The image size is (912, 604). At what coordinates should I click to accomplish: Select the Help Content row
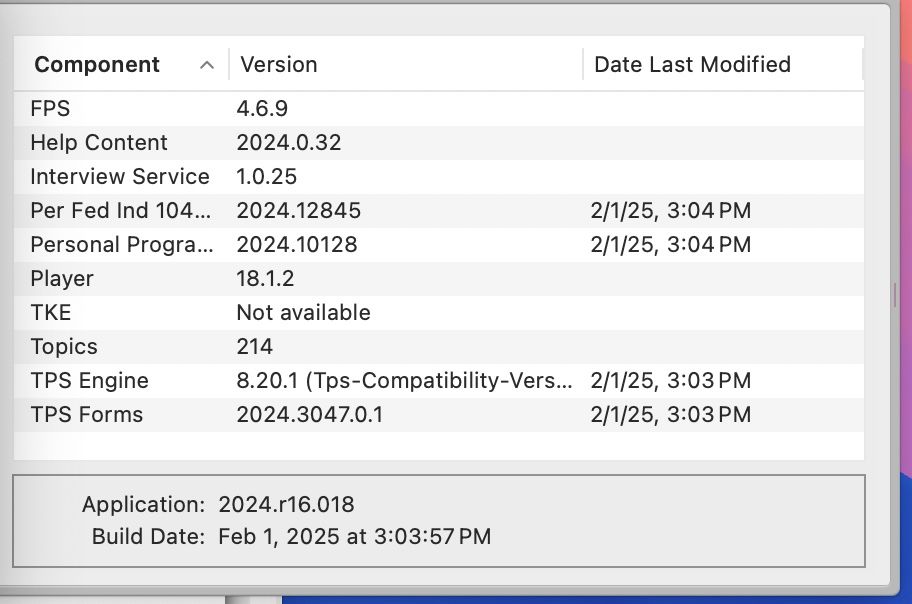[99, 142]
